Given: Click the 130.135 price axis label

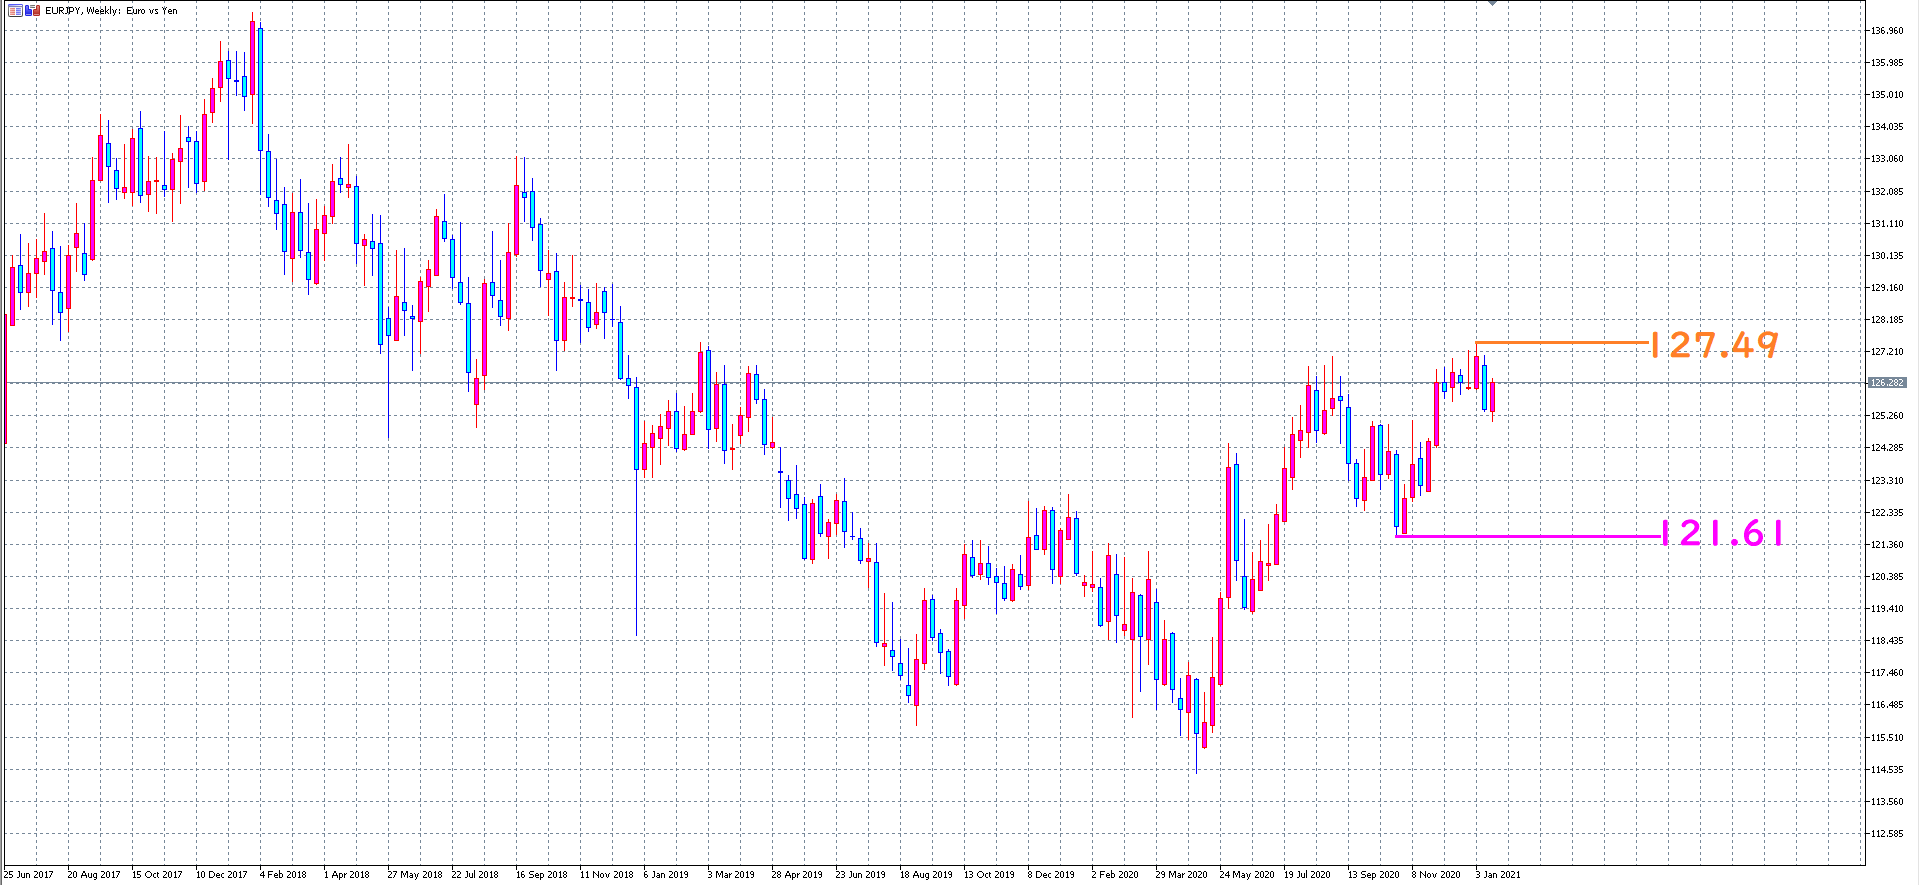Looking at the screenshot, I should tap(1887, 255).
